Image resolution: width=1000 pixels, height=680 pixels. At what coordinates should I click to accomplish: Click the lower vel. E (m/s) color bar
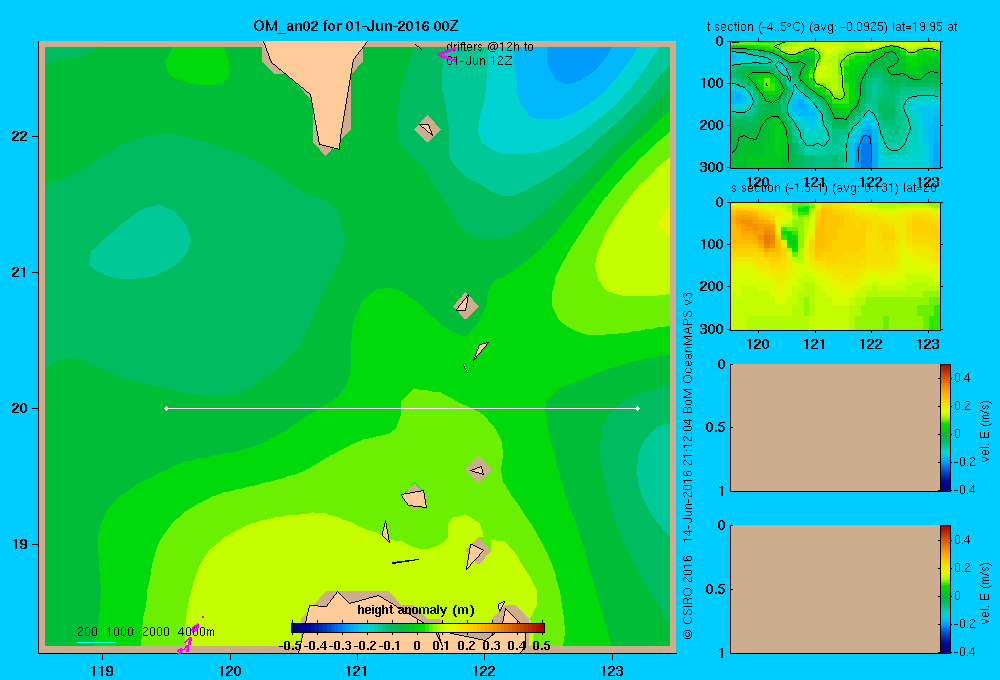click(945, 589)
